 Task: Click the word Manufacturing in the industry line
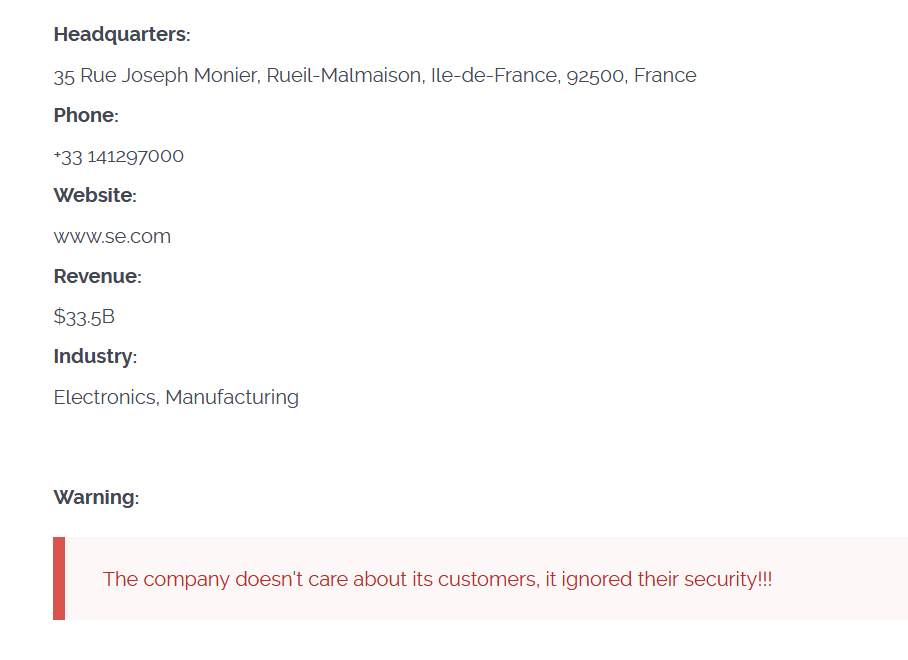[232, 398]
